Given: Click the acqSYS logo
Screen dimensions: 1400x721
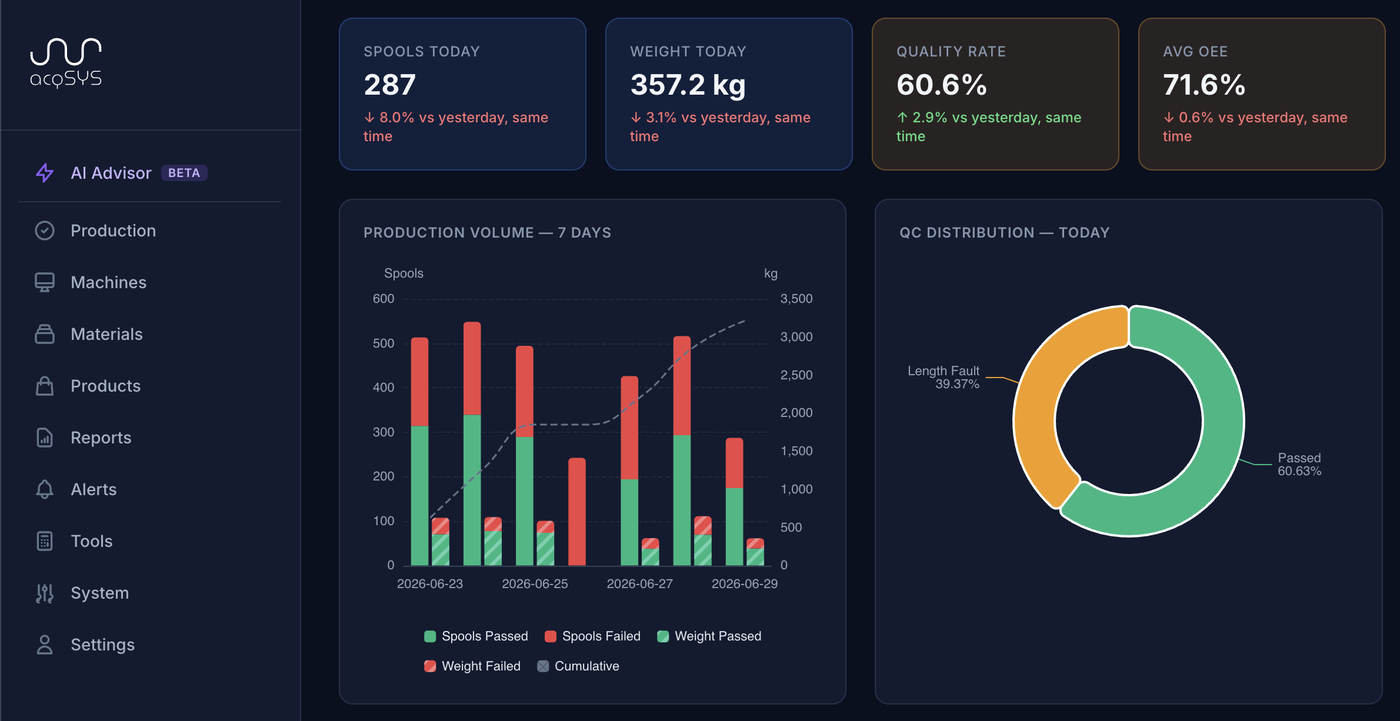Looking at the screenshot, I should tap(66, 63).
